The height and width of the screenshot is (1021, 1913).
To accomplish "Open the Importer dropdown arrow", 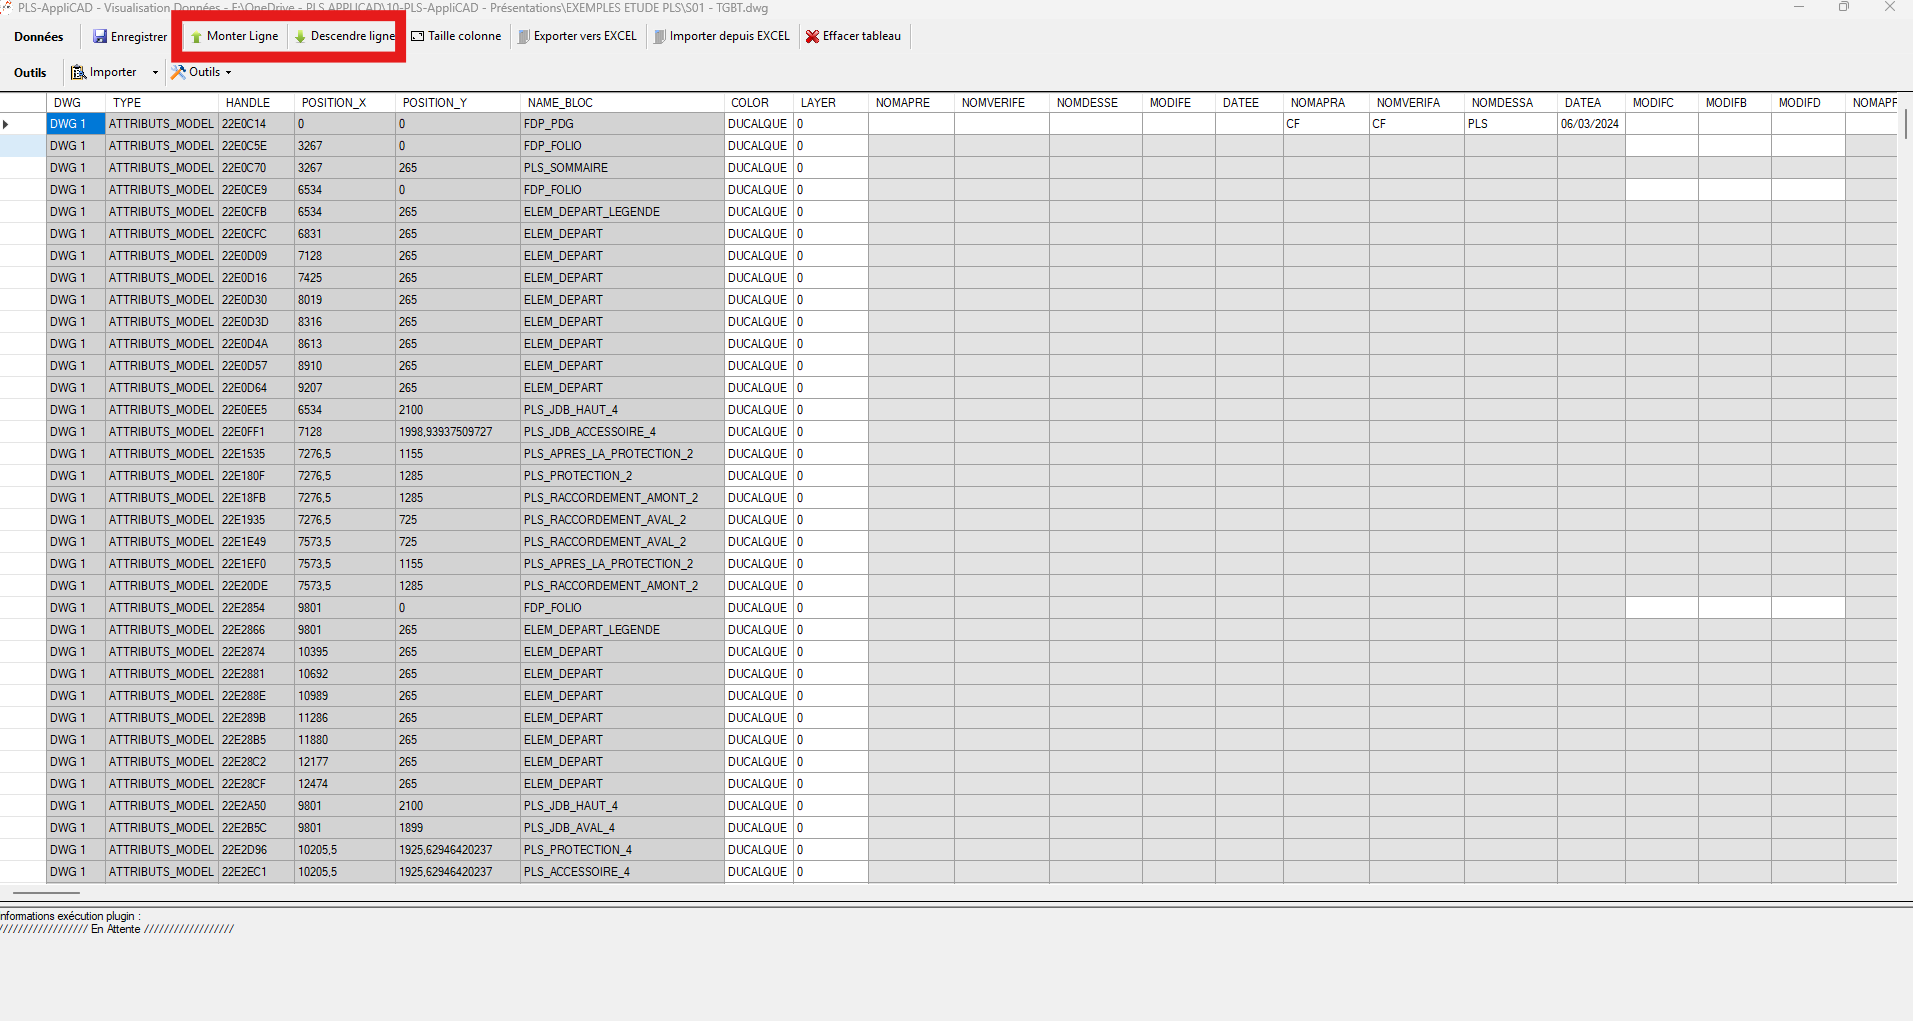I will [x=155, y=72].
